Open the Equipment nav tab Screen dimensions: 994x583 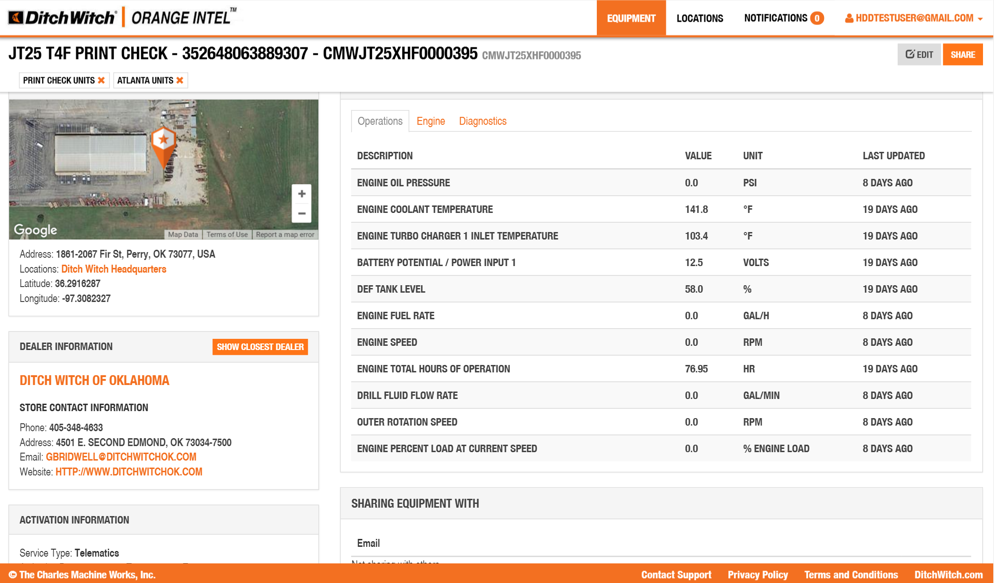pos(631,18)
